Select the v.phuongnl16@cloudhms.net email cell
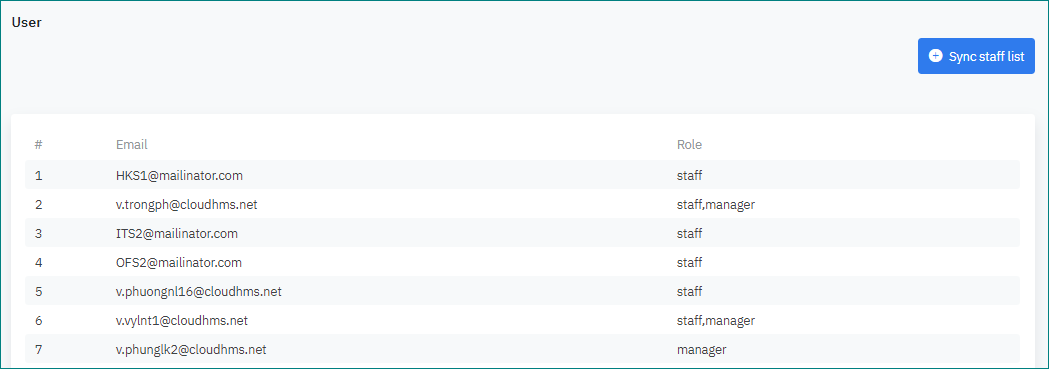The height and width of the screenshot is (369, 1049). (x=199, y=291)
